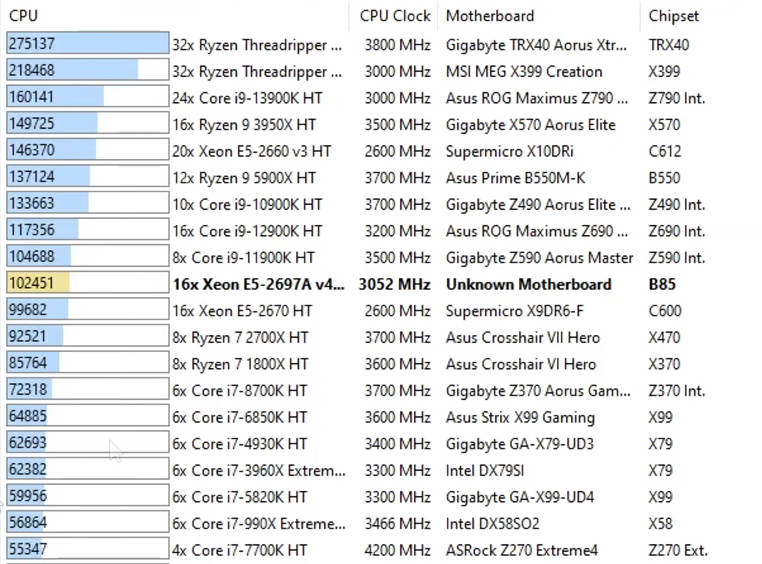Click the CPU column header
This screenshot has height=564, width=762.
point(23,16)
